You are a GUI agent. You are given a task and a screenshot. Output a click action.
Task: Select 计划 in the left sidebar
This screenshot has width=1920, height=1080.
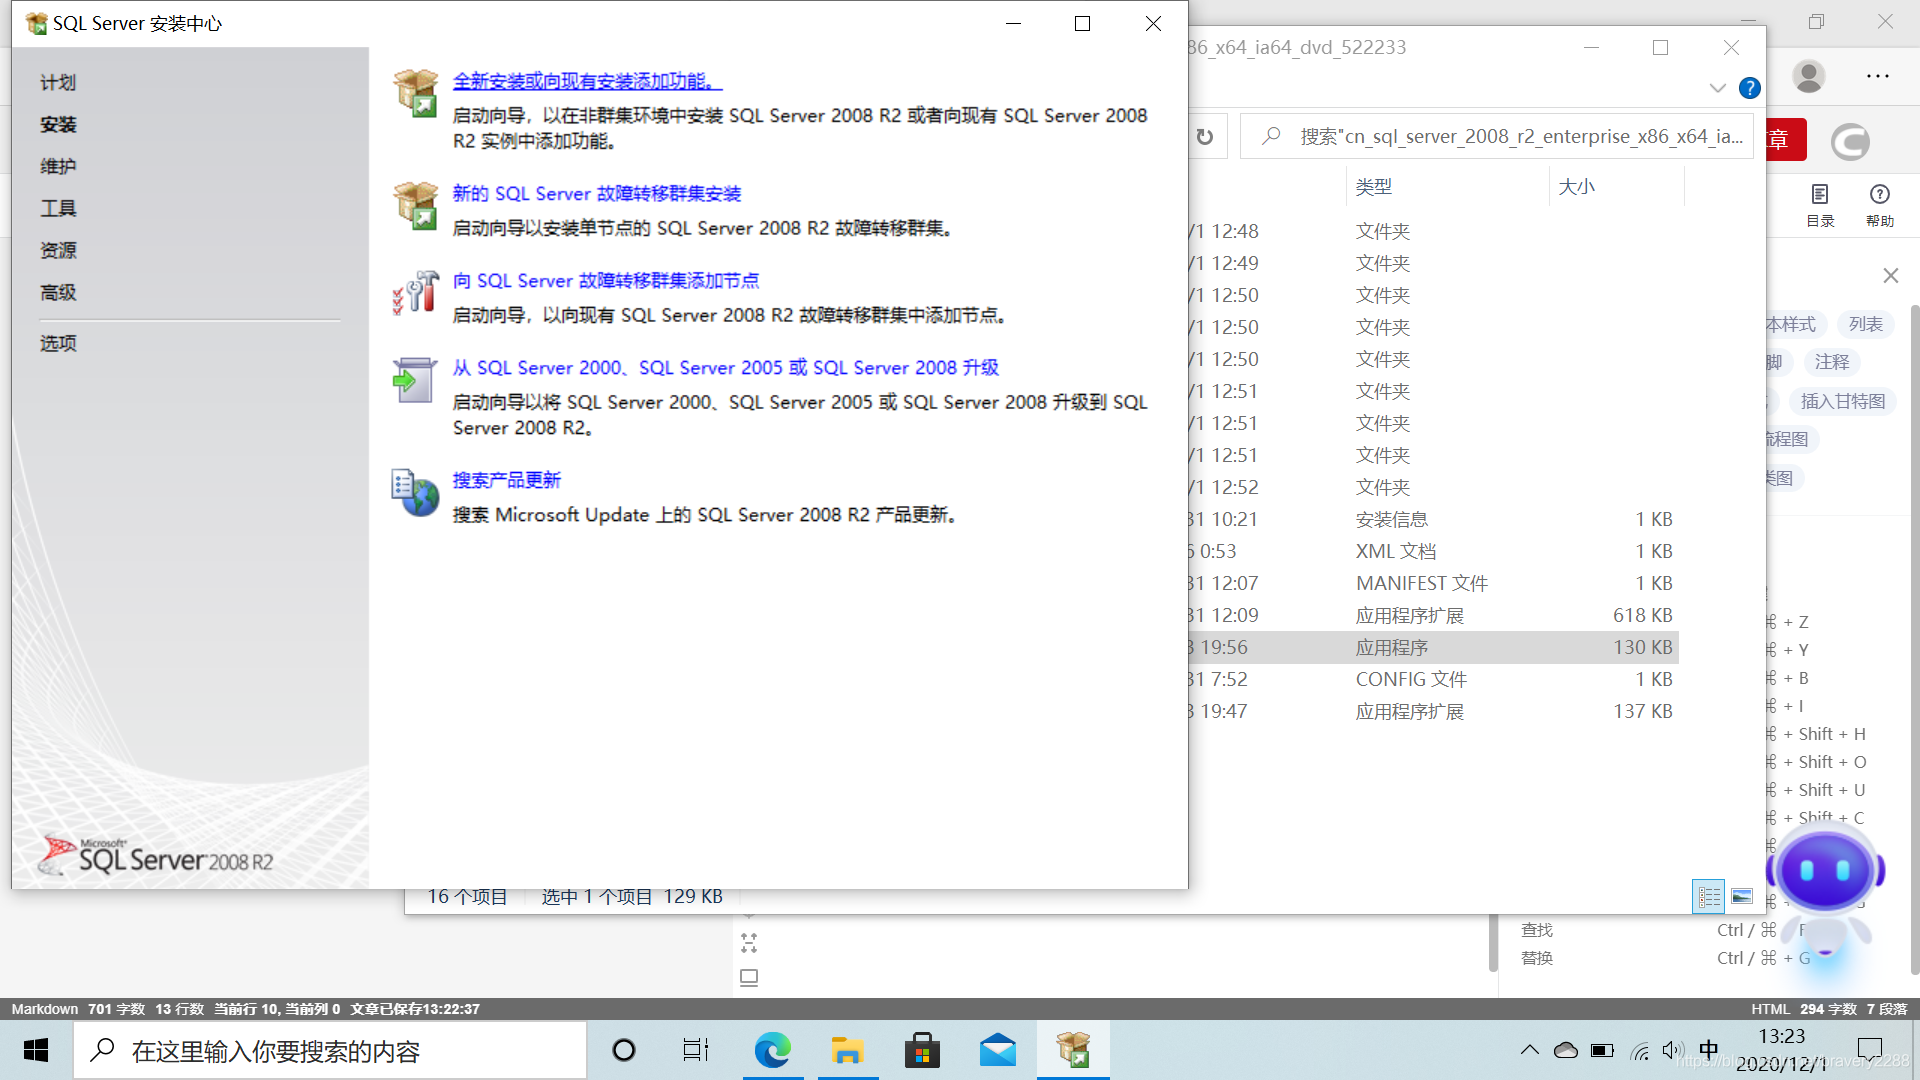point(58,83)
